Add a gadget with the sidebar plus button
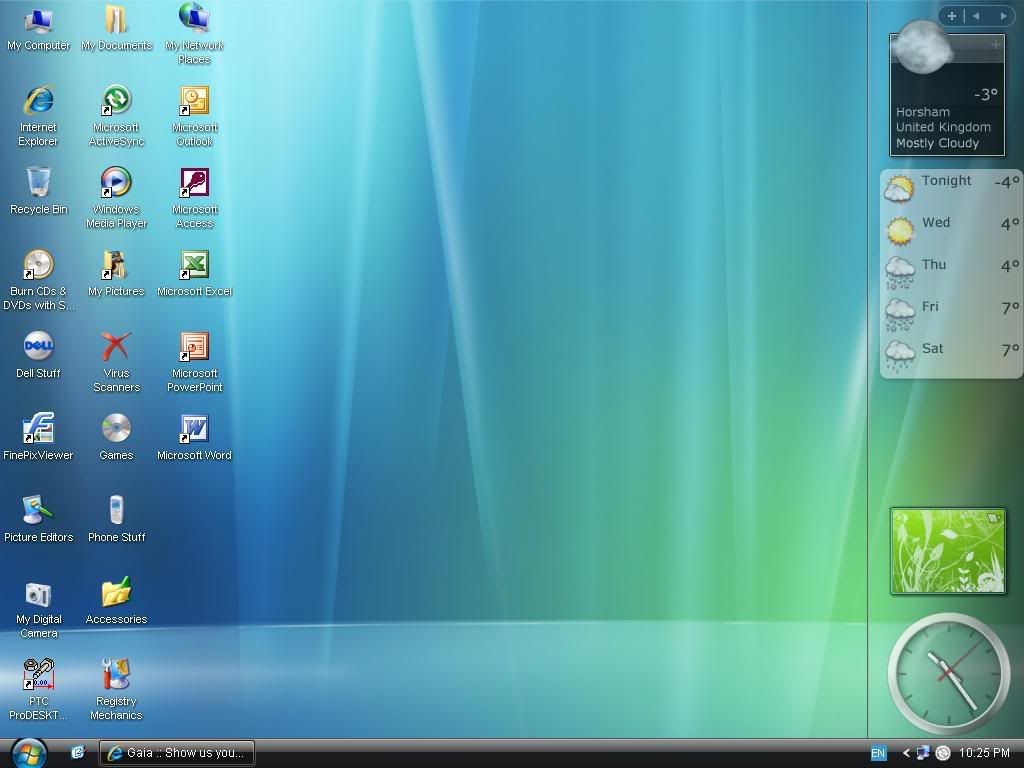Image resolution: width=1024 pixels, height=768 pixels. (x=952, y=16)
